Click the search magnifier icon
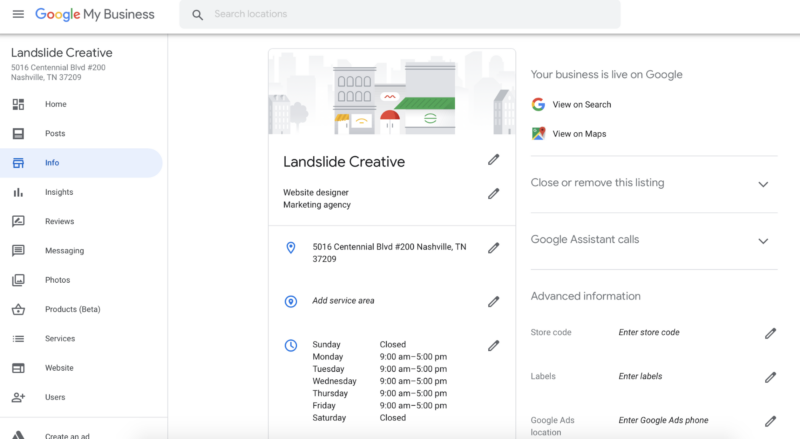The image size is (800, 439). click(x=197, y=15)
